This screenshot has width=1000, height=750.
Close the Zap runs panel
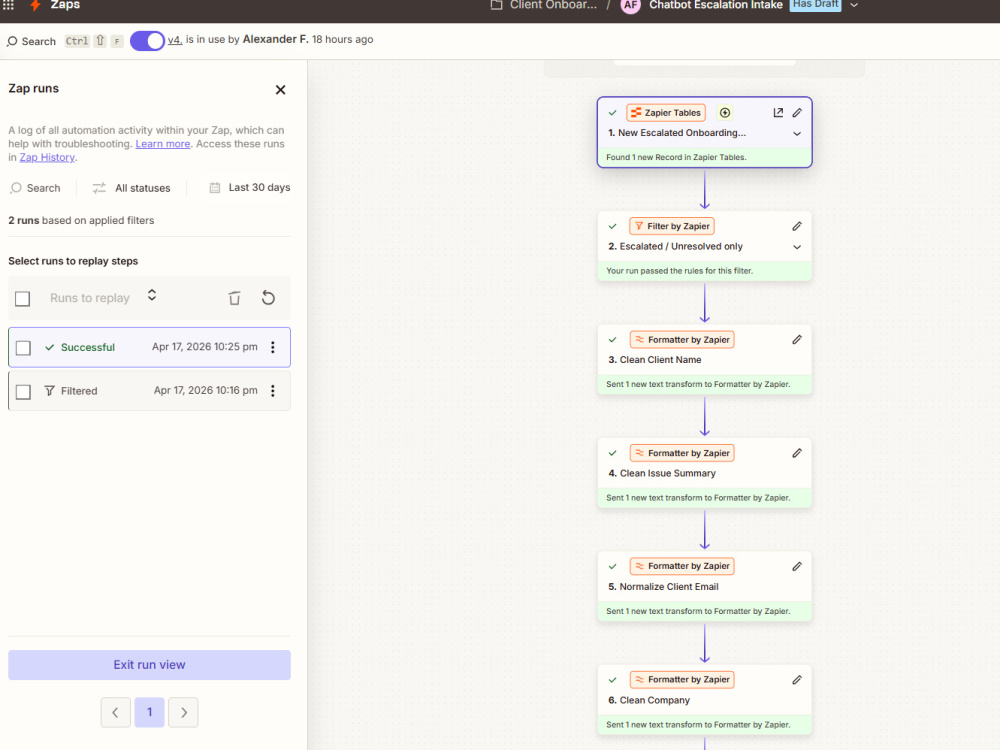pyautogui.click(x=280, y=90)
